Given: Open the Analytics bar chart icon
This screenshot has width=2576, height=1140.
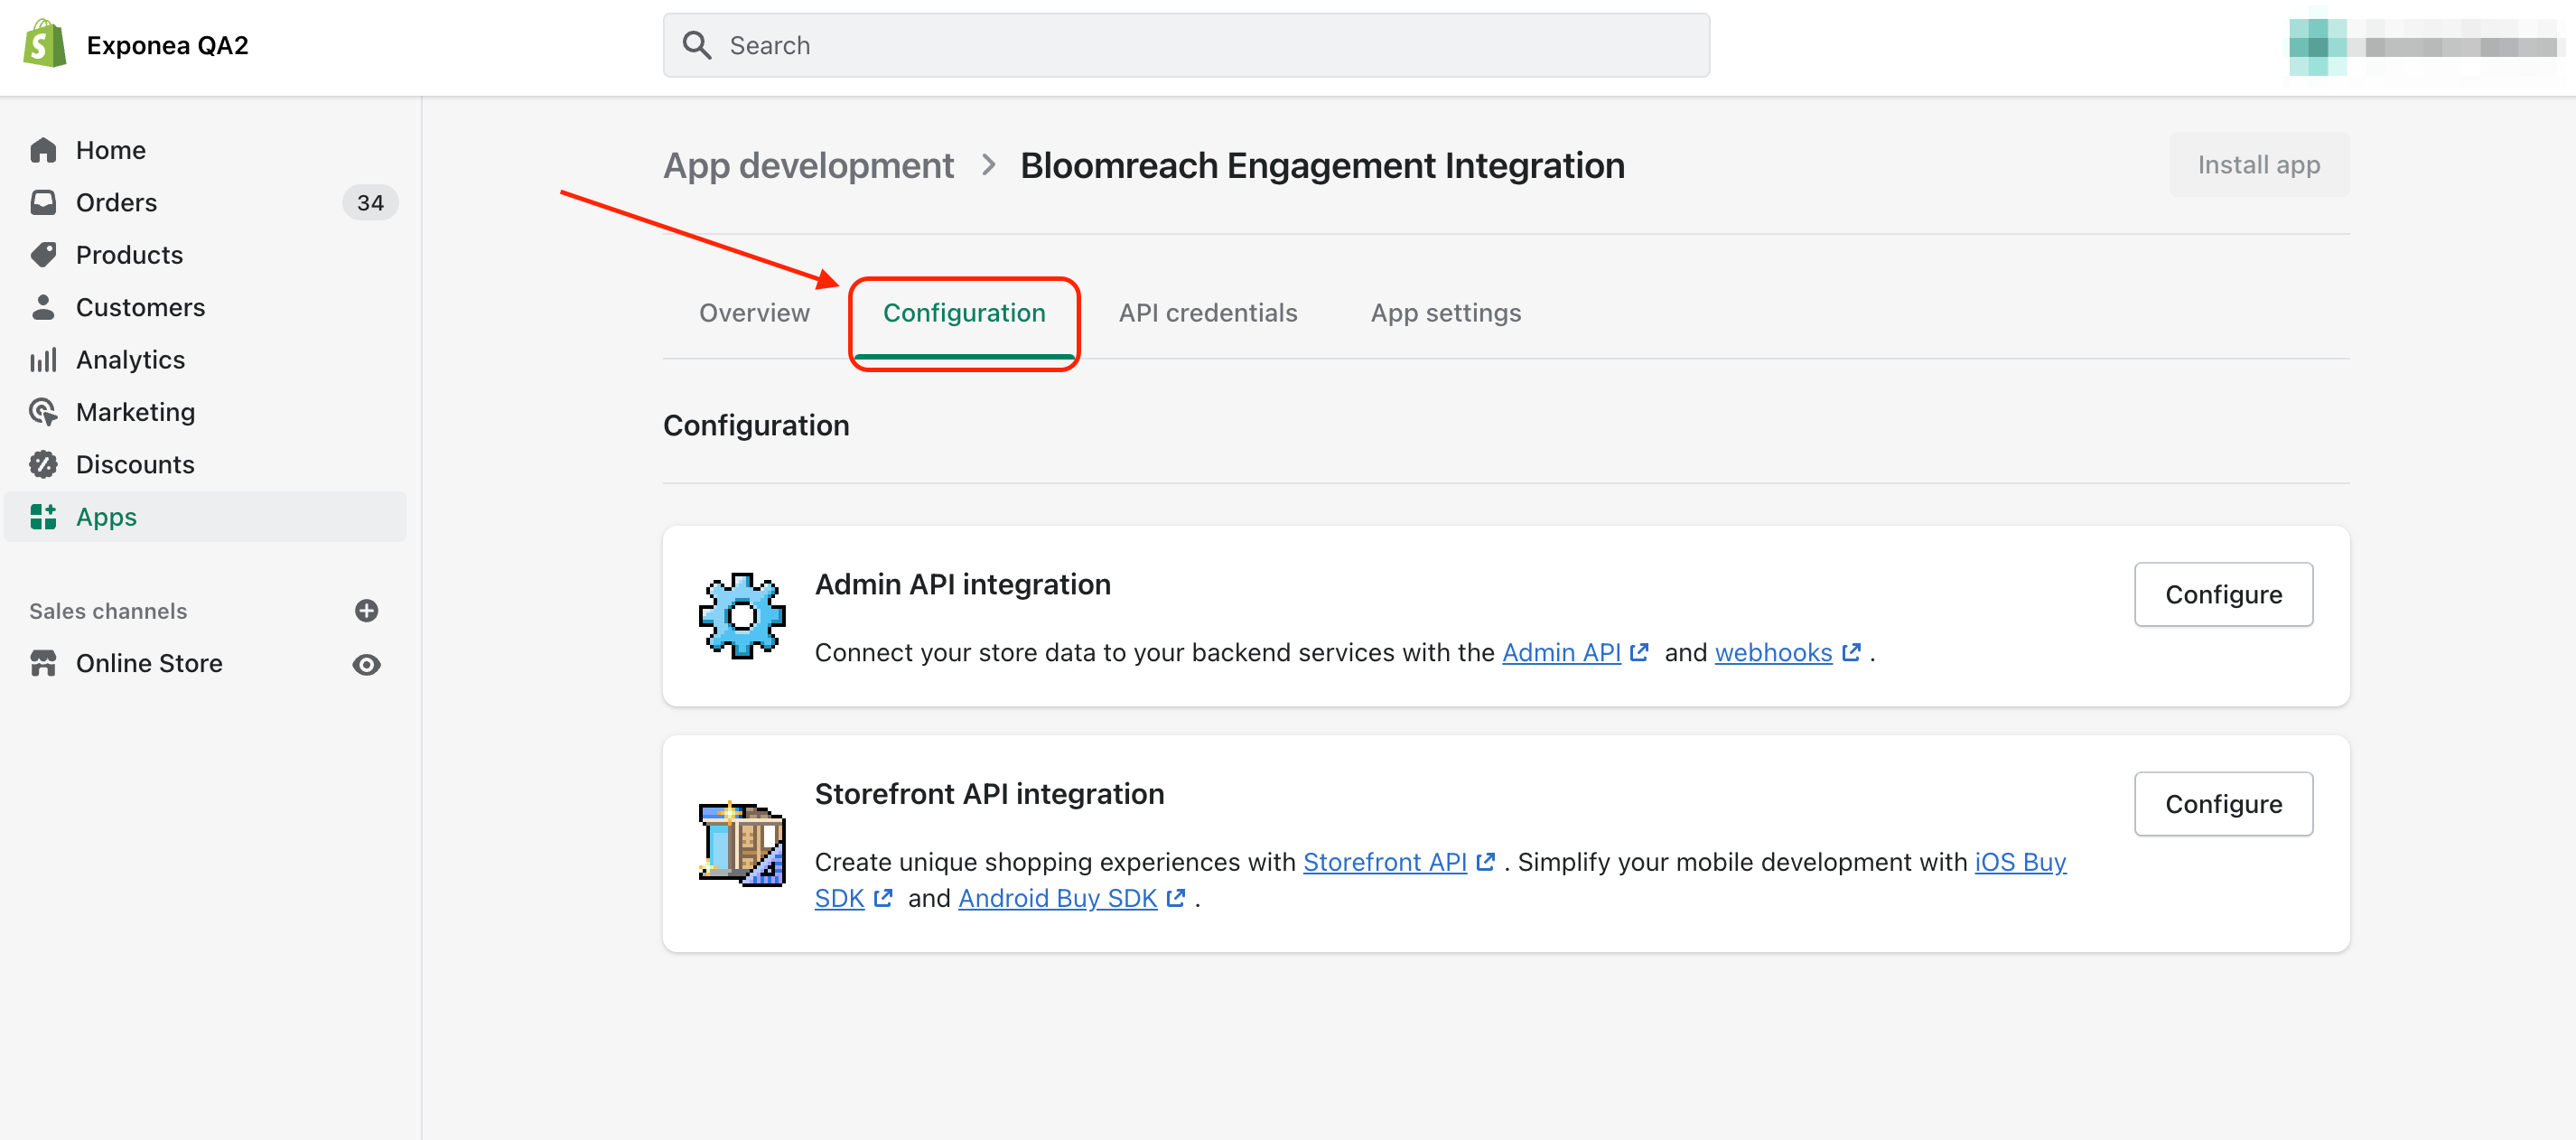Looking at the screenshot, I should click(43, 360).
